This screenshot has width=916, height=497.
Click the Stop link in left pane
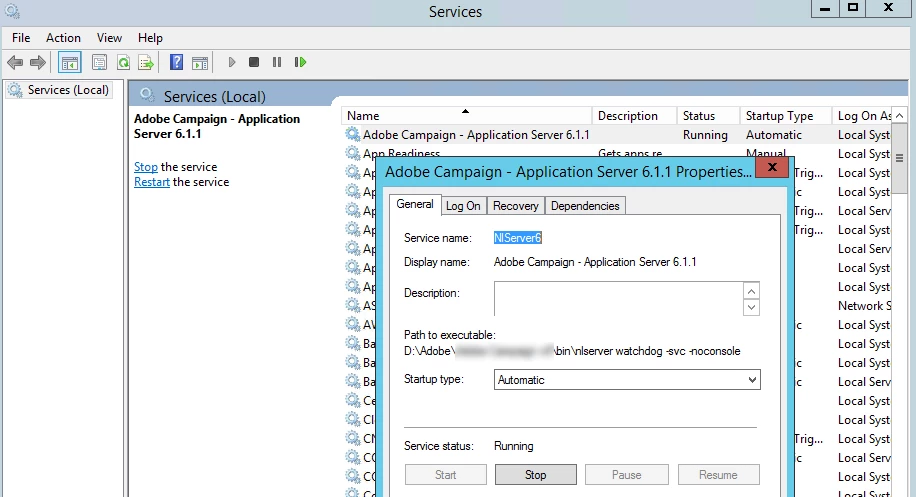145,167
